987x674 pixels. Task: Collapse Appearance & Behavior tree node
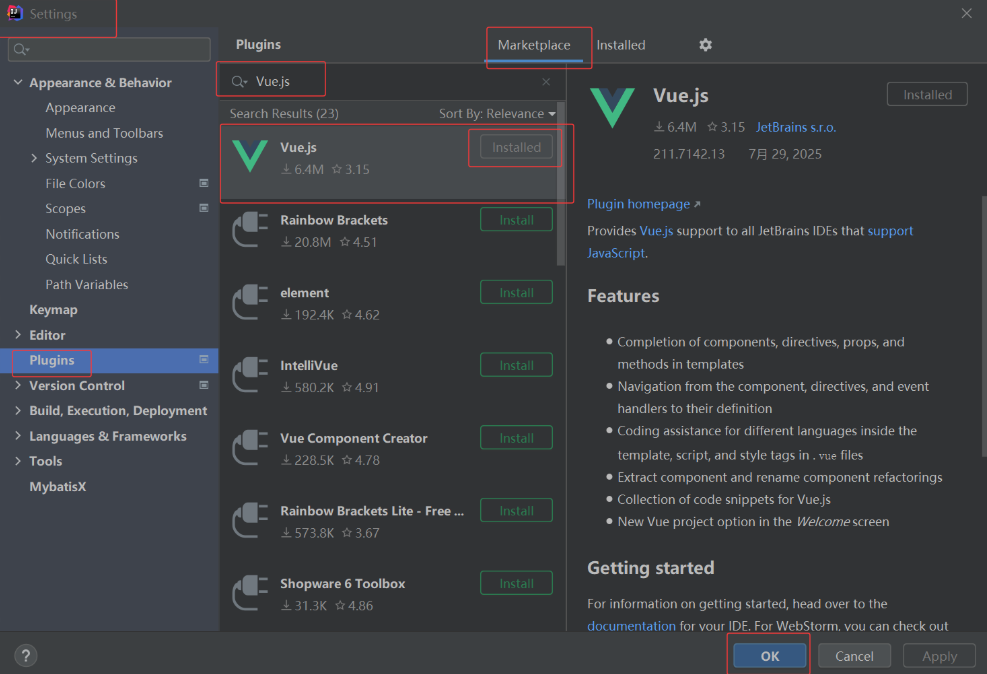click(18, 82)
